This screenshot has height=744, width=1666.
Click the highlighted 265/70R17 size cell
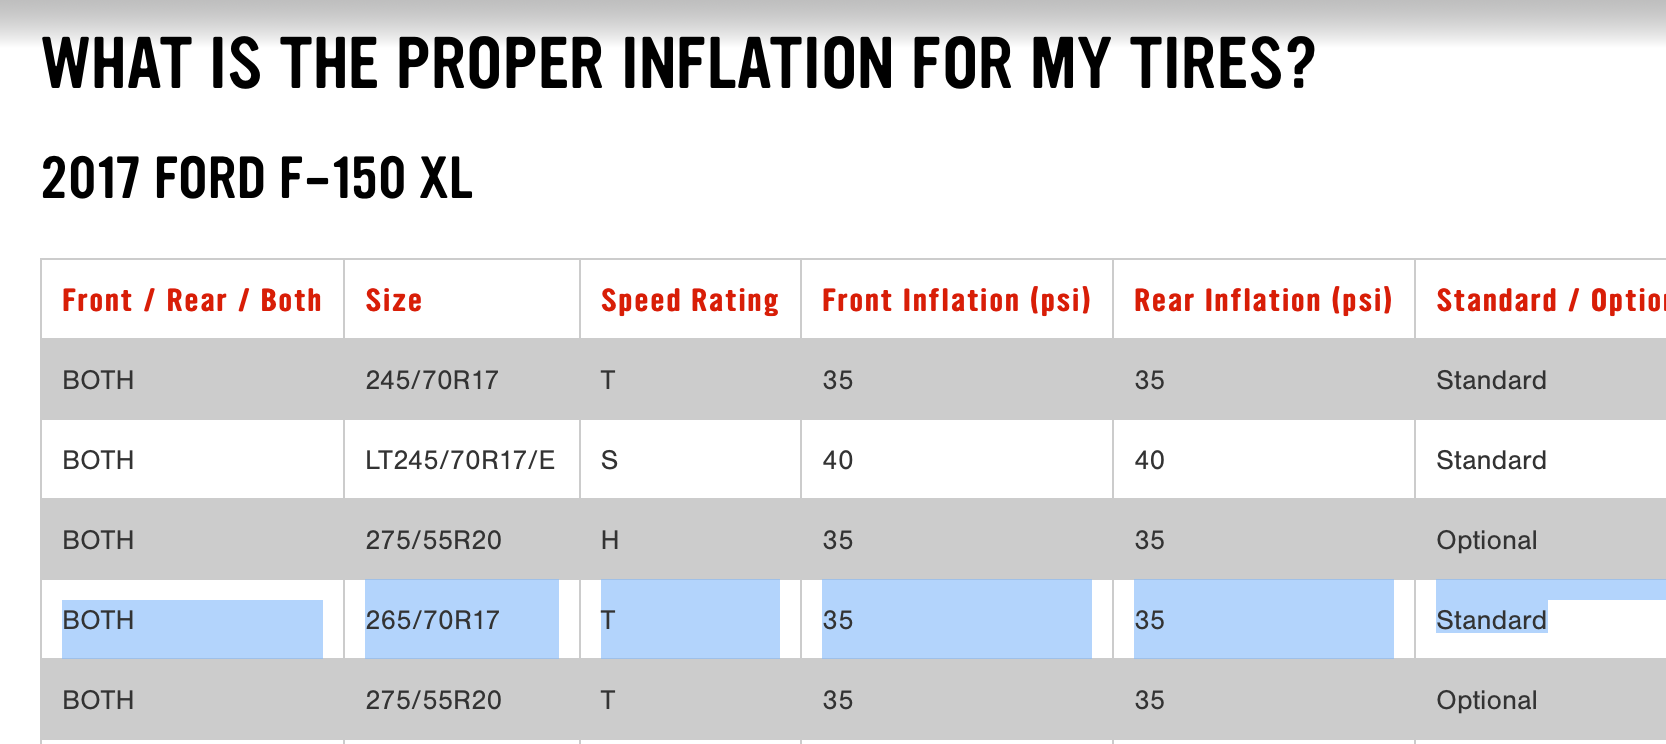point(432,620)
